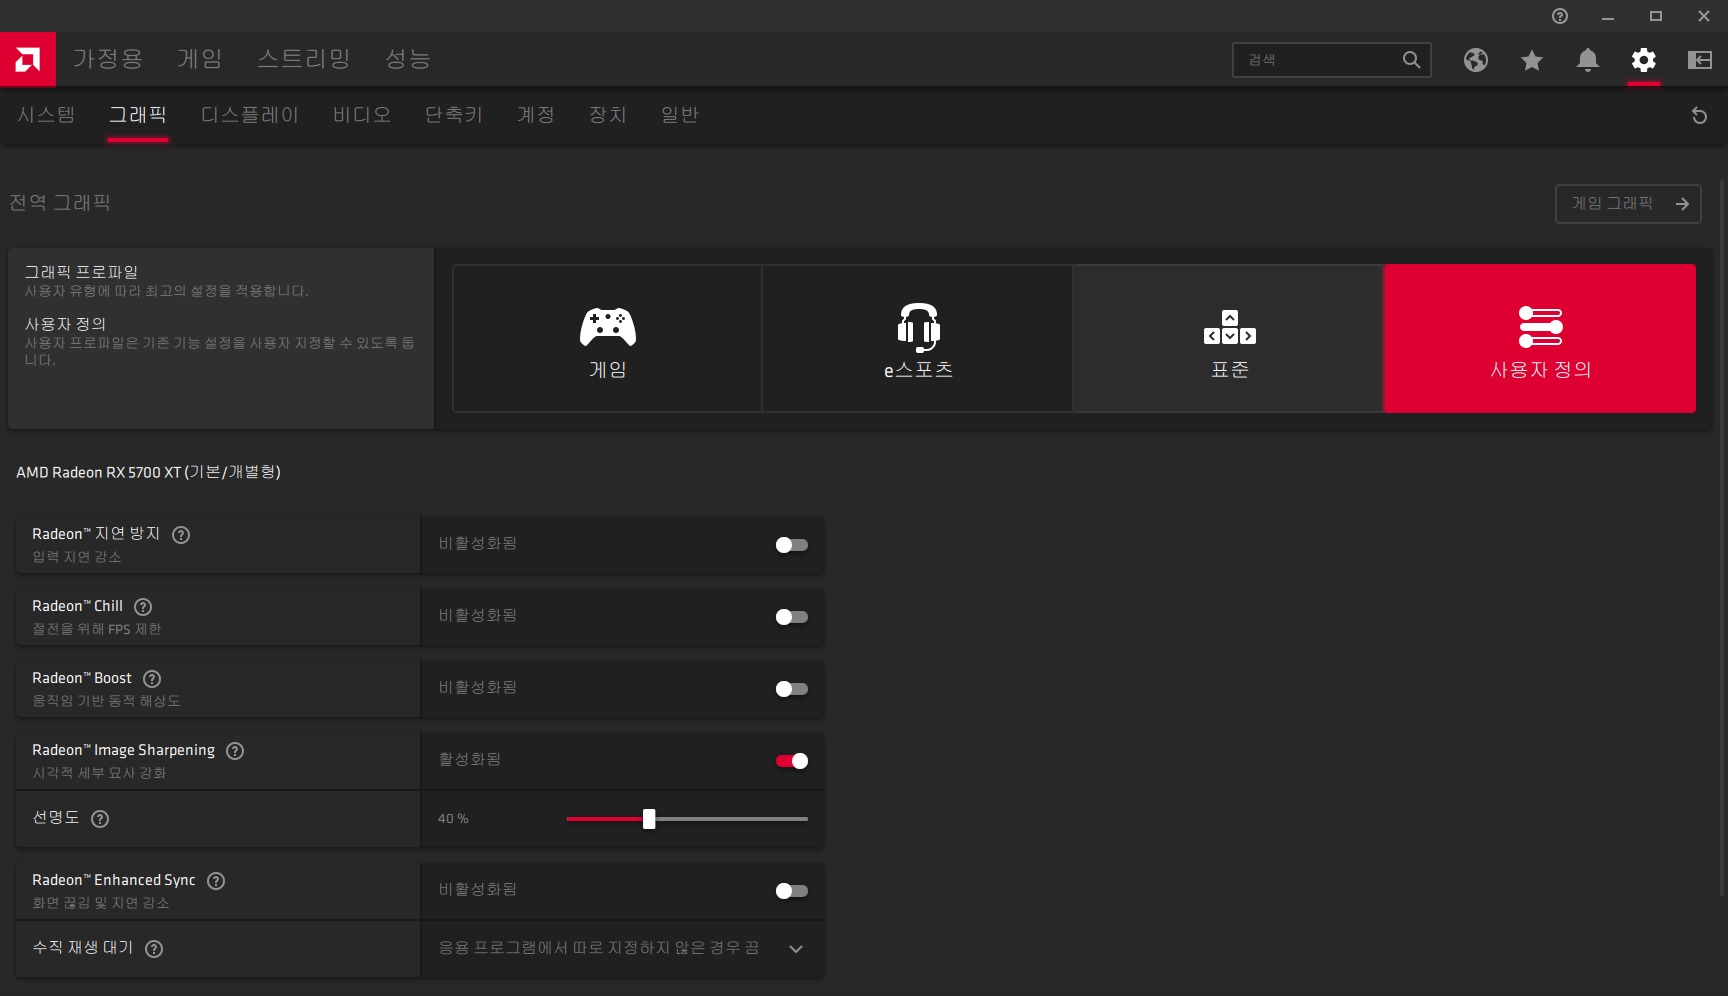Open settings gear icon

[1644, 60]
